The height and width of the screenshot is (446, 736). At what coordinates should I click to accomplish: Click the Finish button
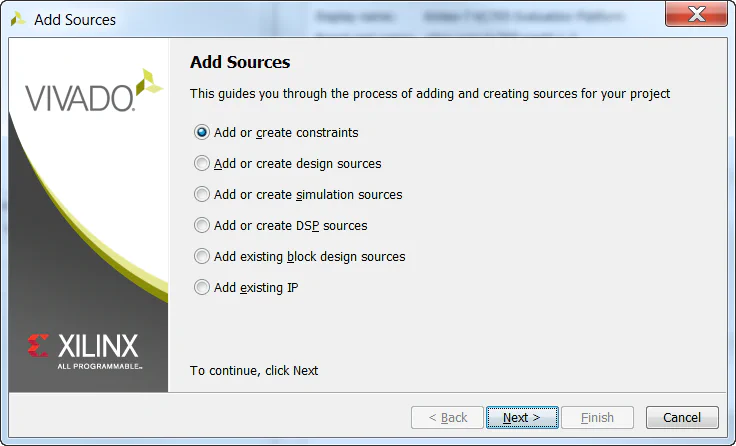597,417
